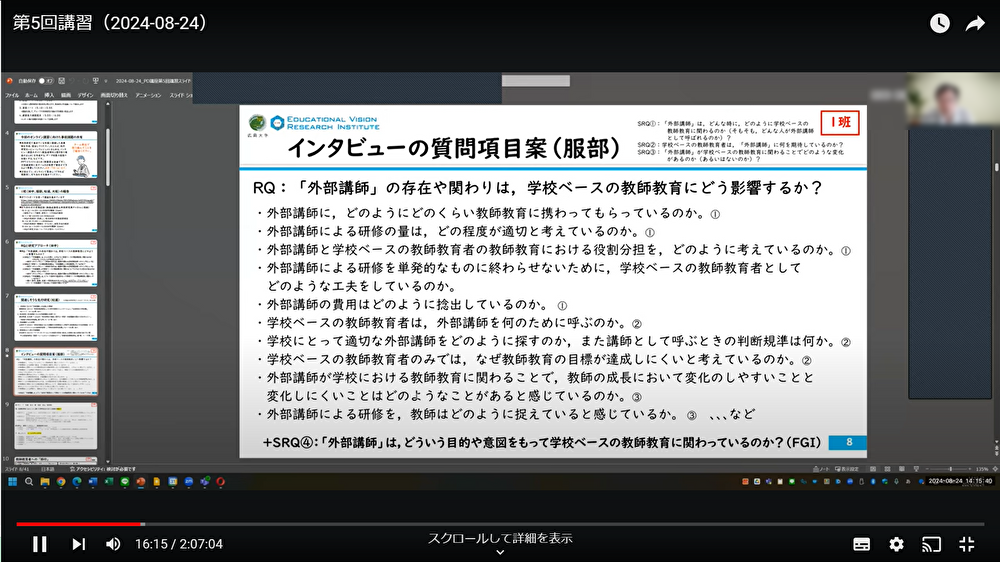Screen dimensions: 1000x562
Task: Click the presenter webcam thumbnail
Action: click(x=953, y=99)
